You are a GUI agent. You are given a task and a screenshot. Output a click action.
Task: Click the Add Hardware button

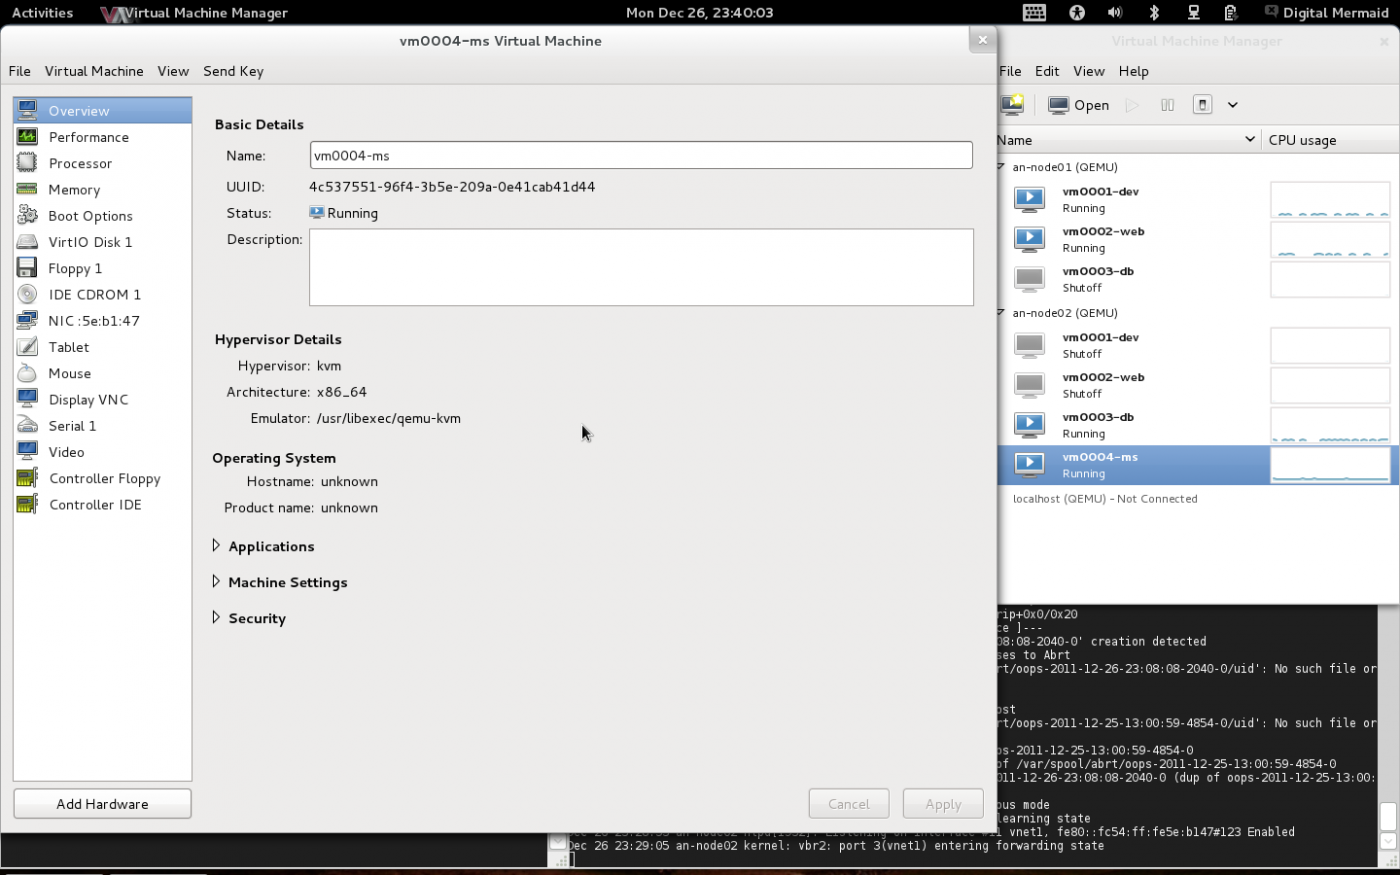102,804
